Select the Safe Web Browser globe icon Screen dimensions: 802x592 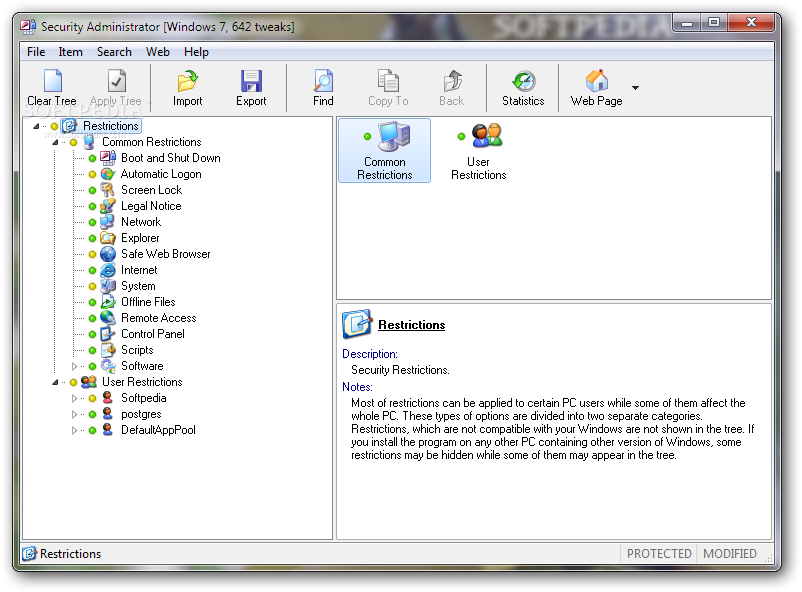coord(108,254)
